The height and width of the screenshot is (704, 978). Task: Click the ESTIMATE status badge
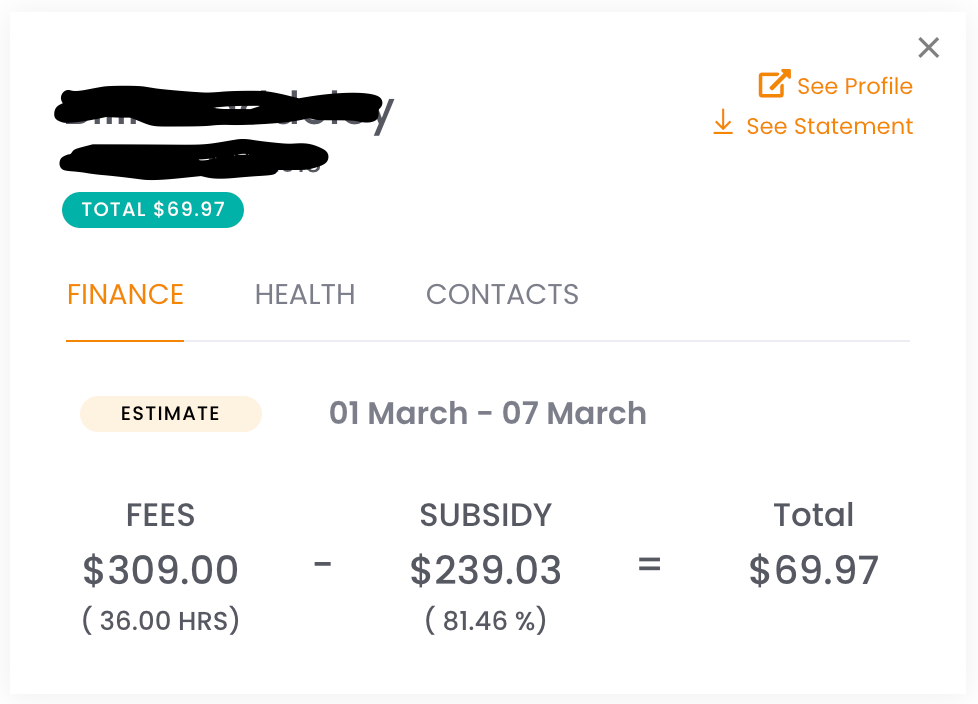pyautogui.click(x=170, y=413)
